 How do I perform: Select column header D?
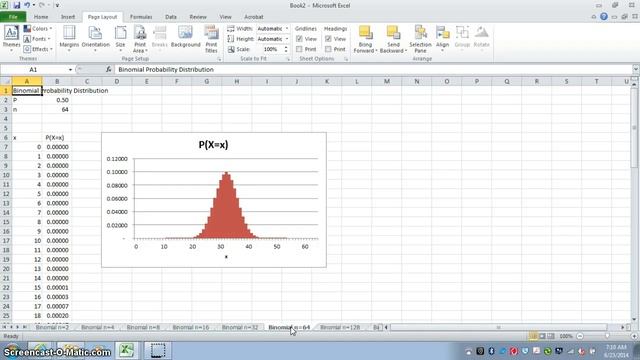pos(117,81)
